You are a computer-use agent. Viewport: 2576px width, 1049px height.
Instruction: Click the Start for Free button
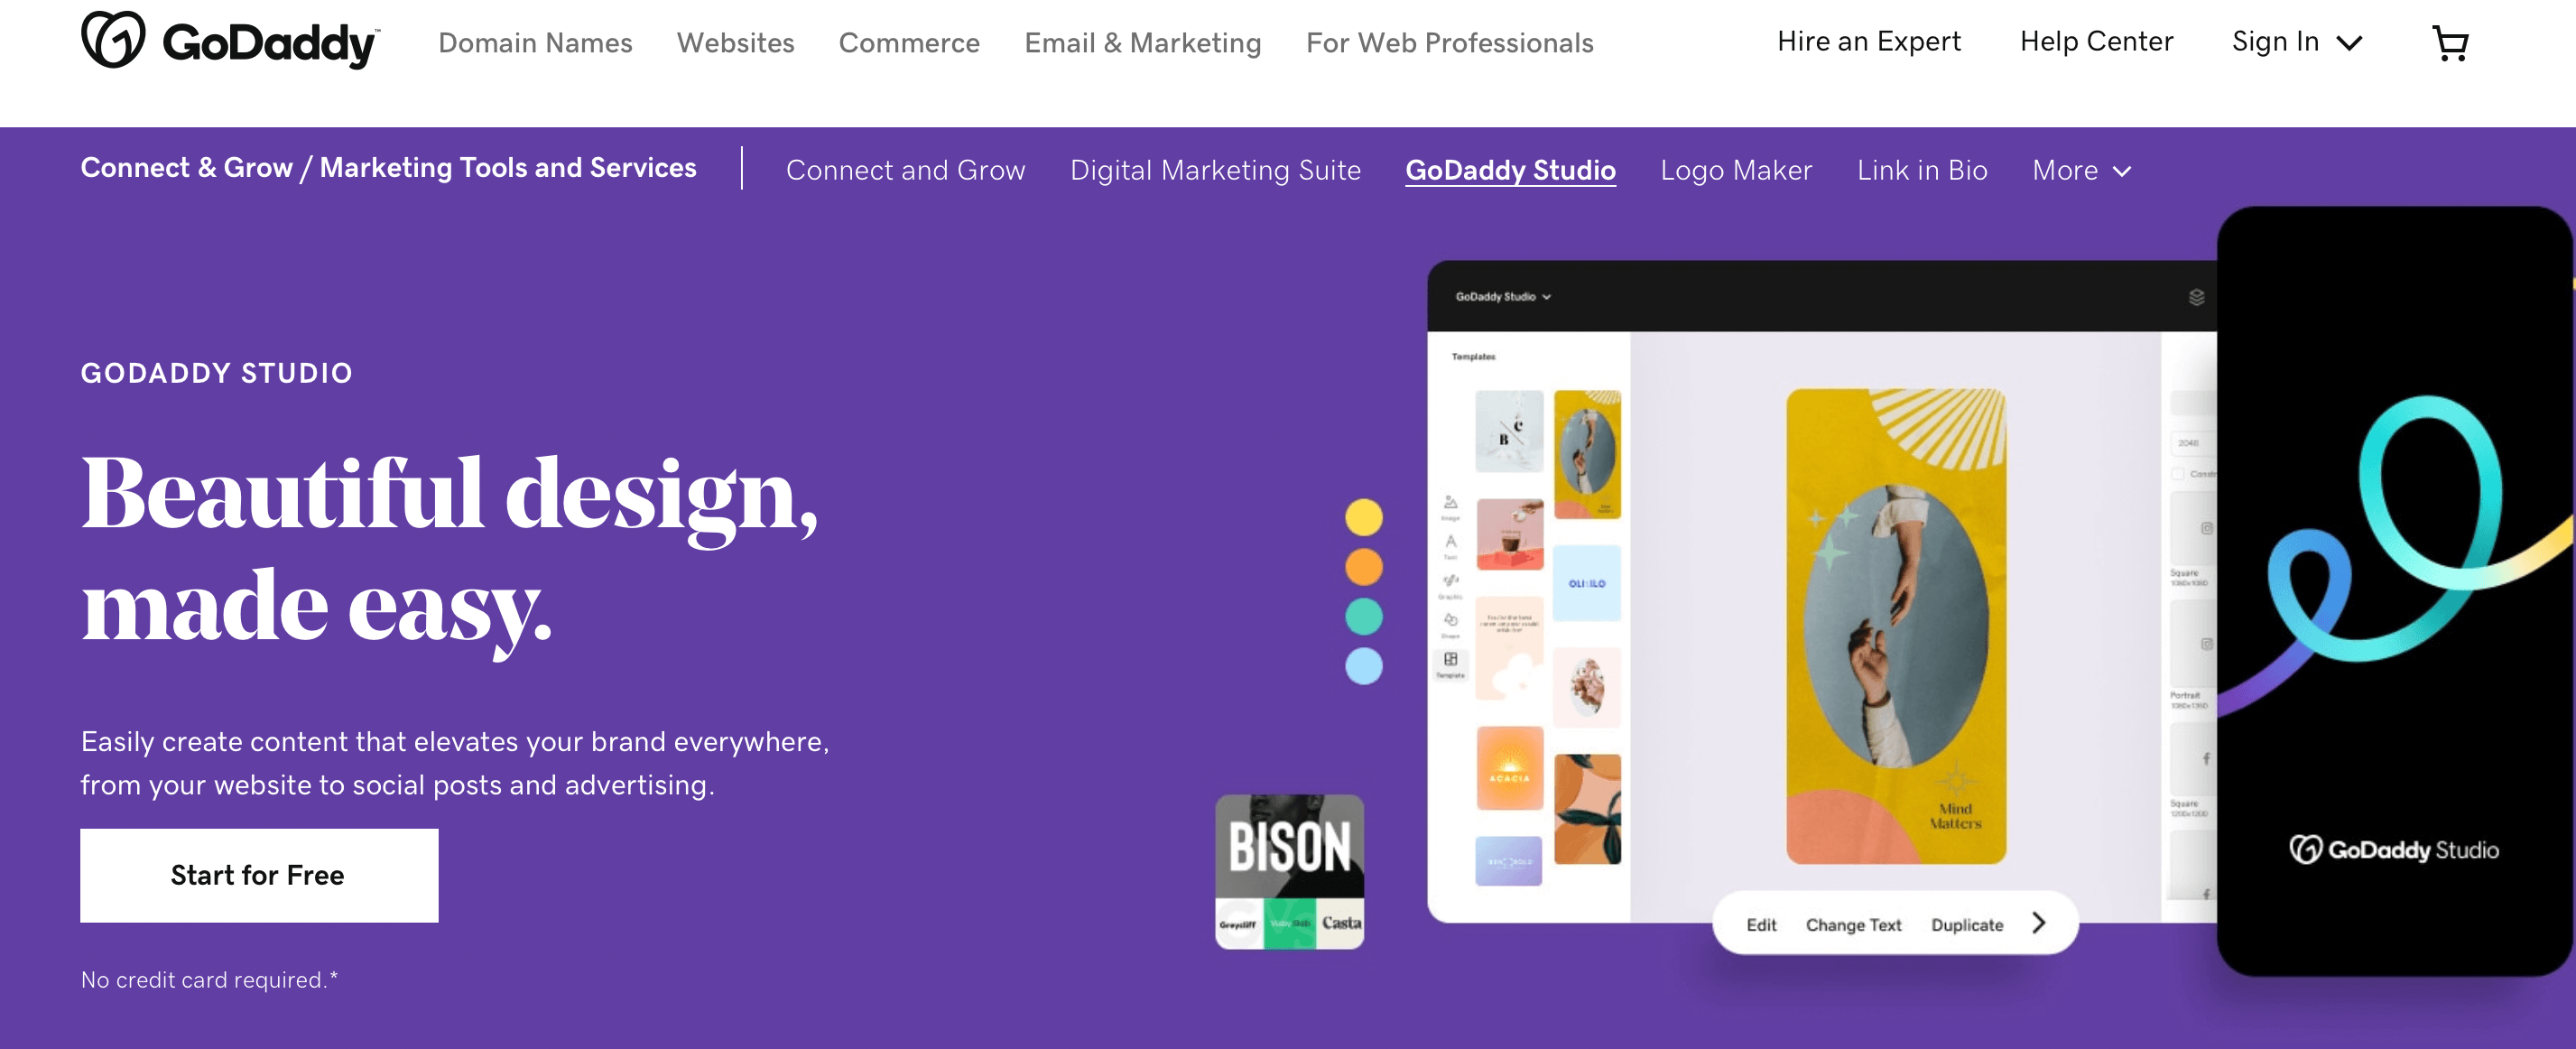260,873
